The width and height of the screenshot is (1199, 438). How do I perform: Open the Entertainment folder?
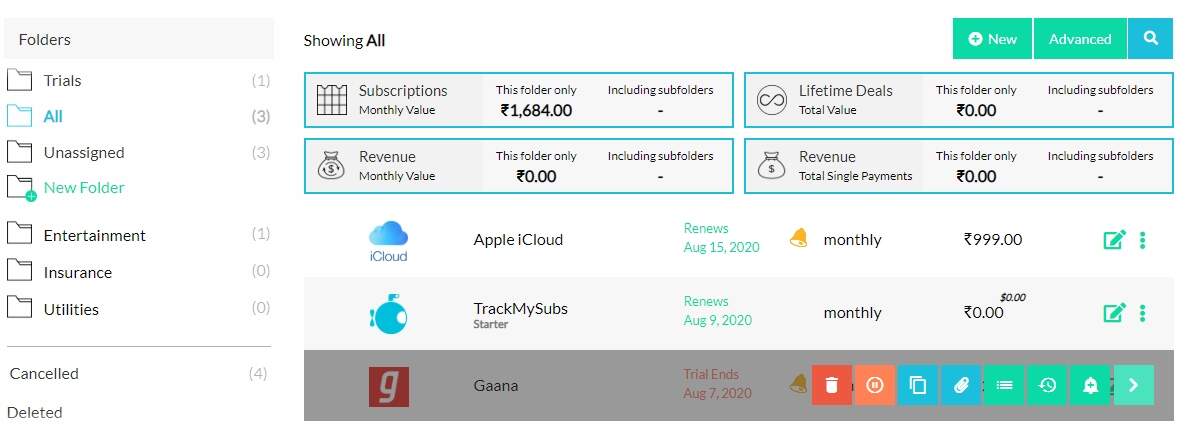point(94,236)
